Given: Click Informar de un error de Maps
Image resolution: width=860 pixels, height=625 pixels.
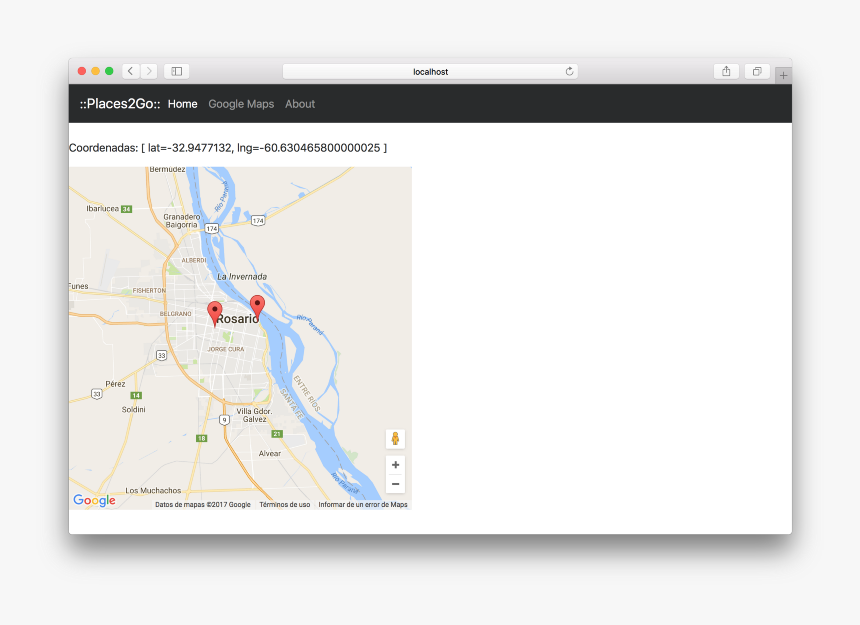Looking at the screenshot, I should (362, 505).
